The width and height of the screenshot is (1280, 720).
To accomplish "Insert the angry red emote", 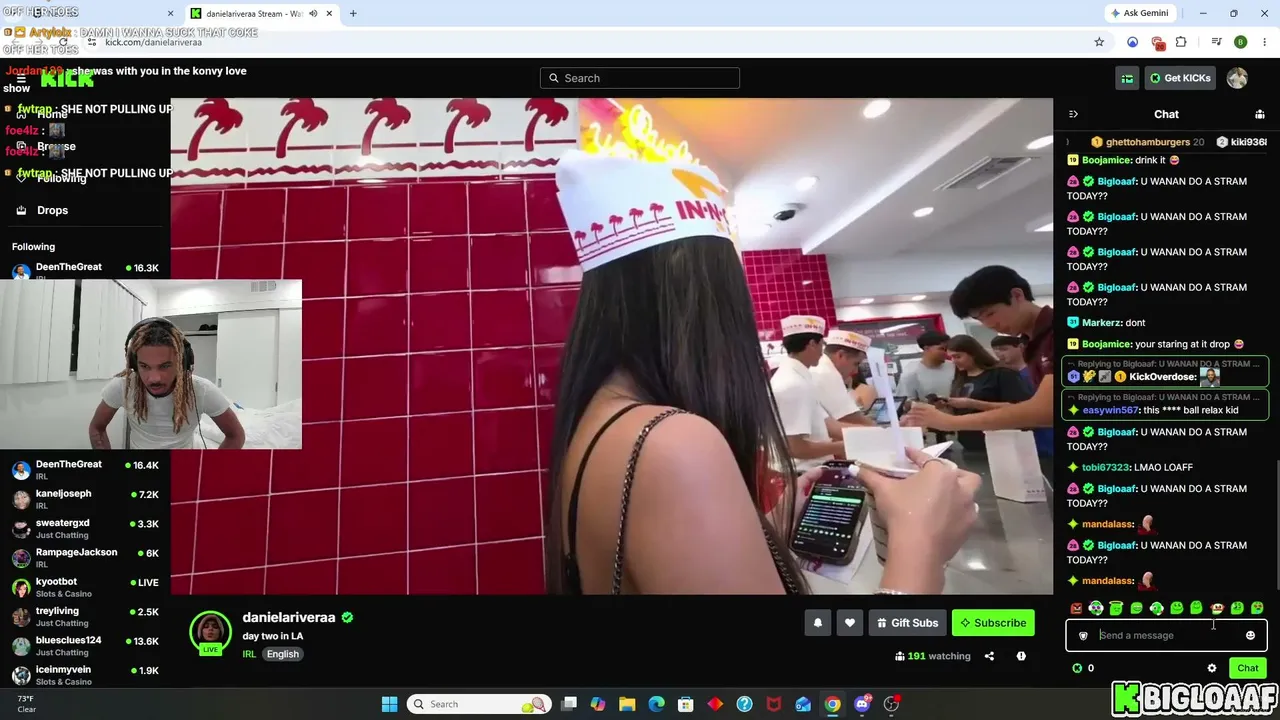I will [x=1076, y=608].
